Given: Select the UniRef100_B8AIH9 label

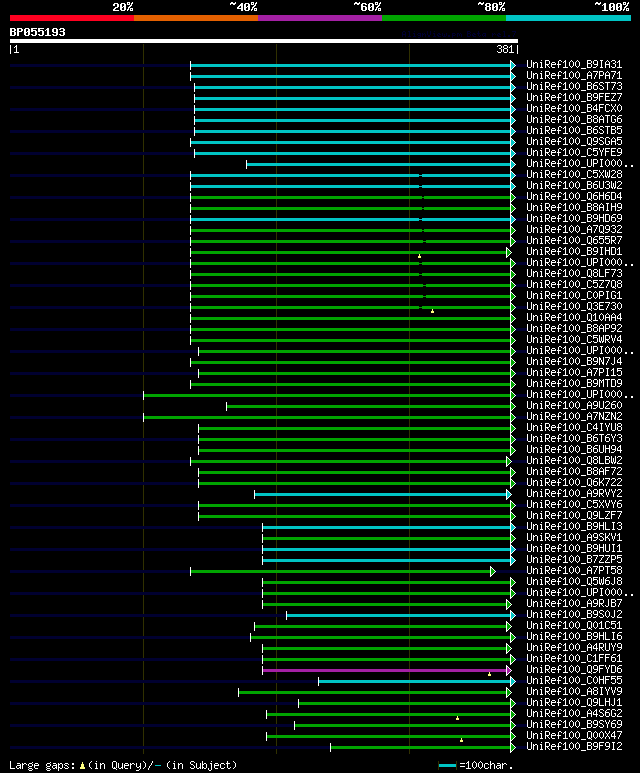Looking at the screenshot, I should [574, 208].
